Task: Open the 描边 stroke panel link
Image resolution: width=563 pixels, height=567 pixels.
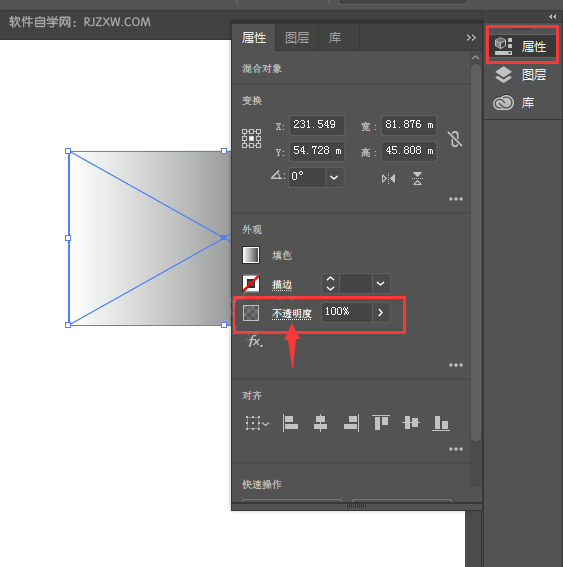Action: 282,285
